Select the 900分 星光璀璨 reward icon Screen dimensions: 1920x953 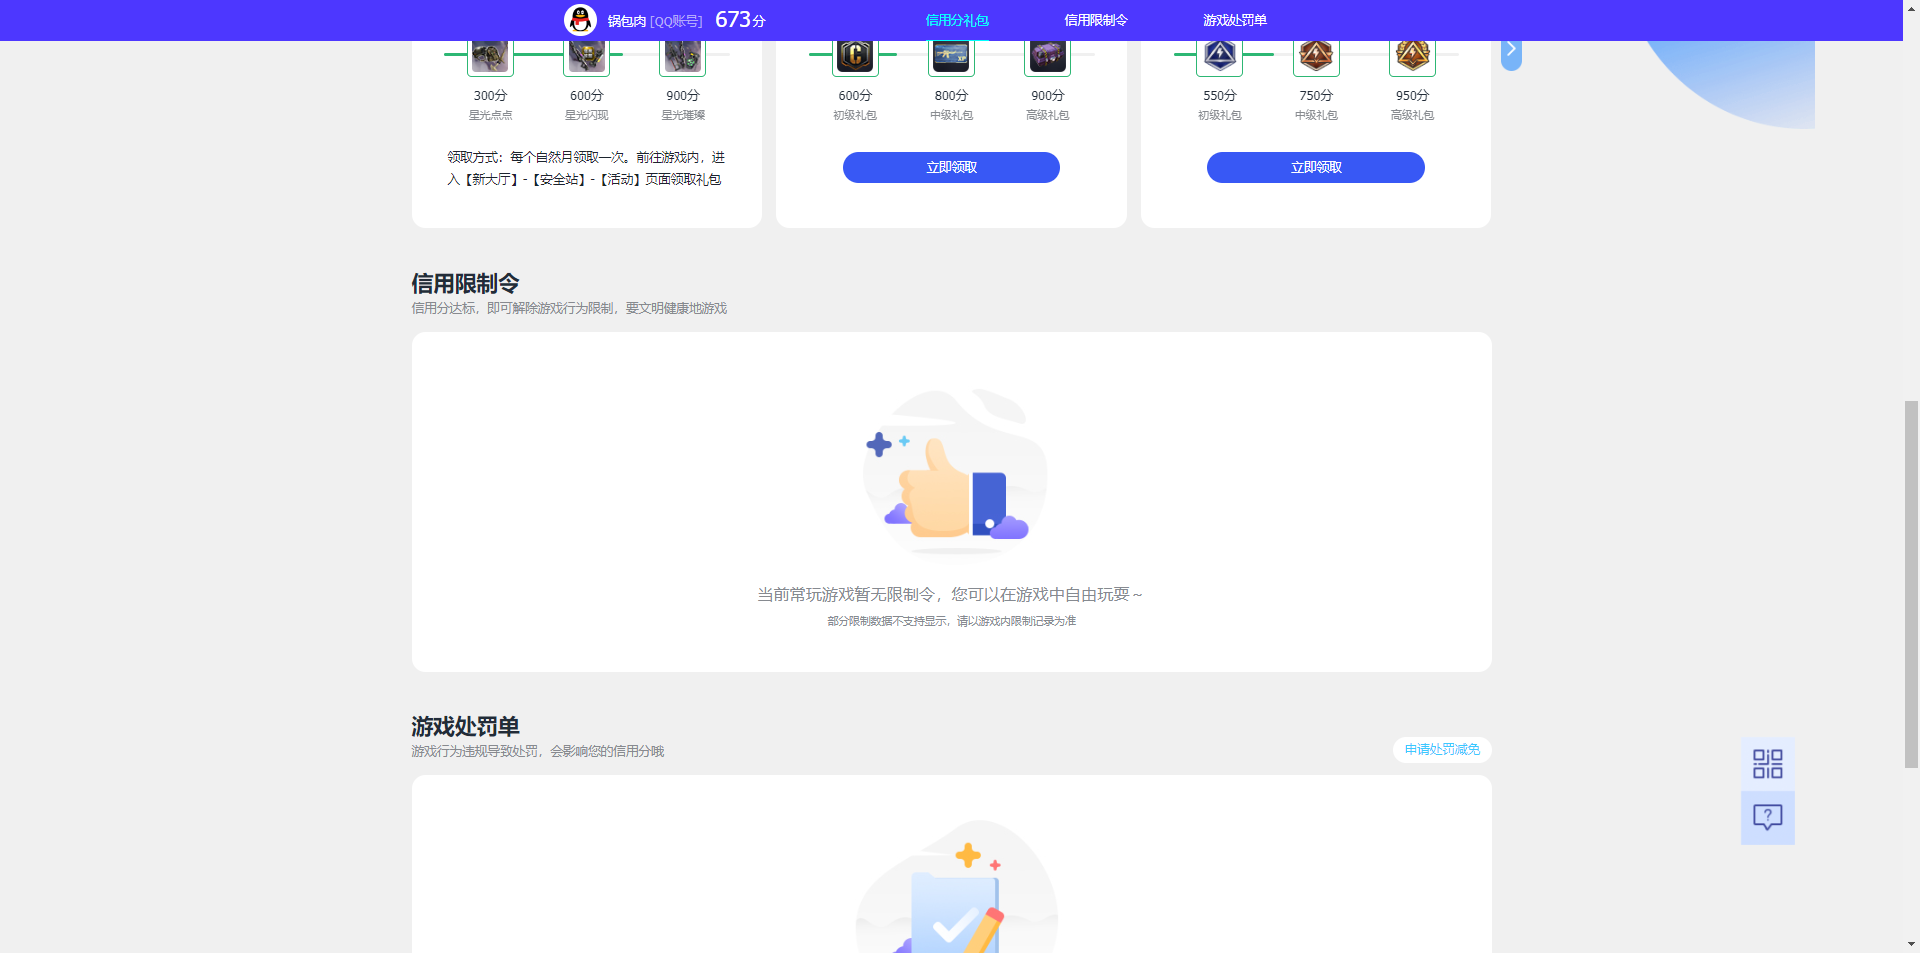683,56
